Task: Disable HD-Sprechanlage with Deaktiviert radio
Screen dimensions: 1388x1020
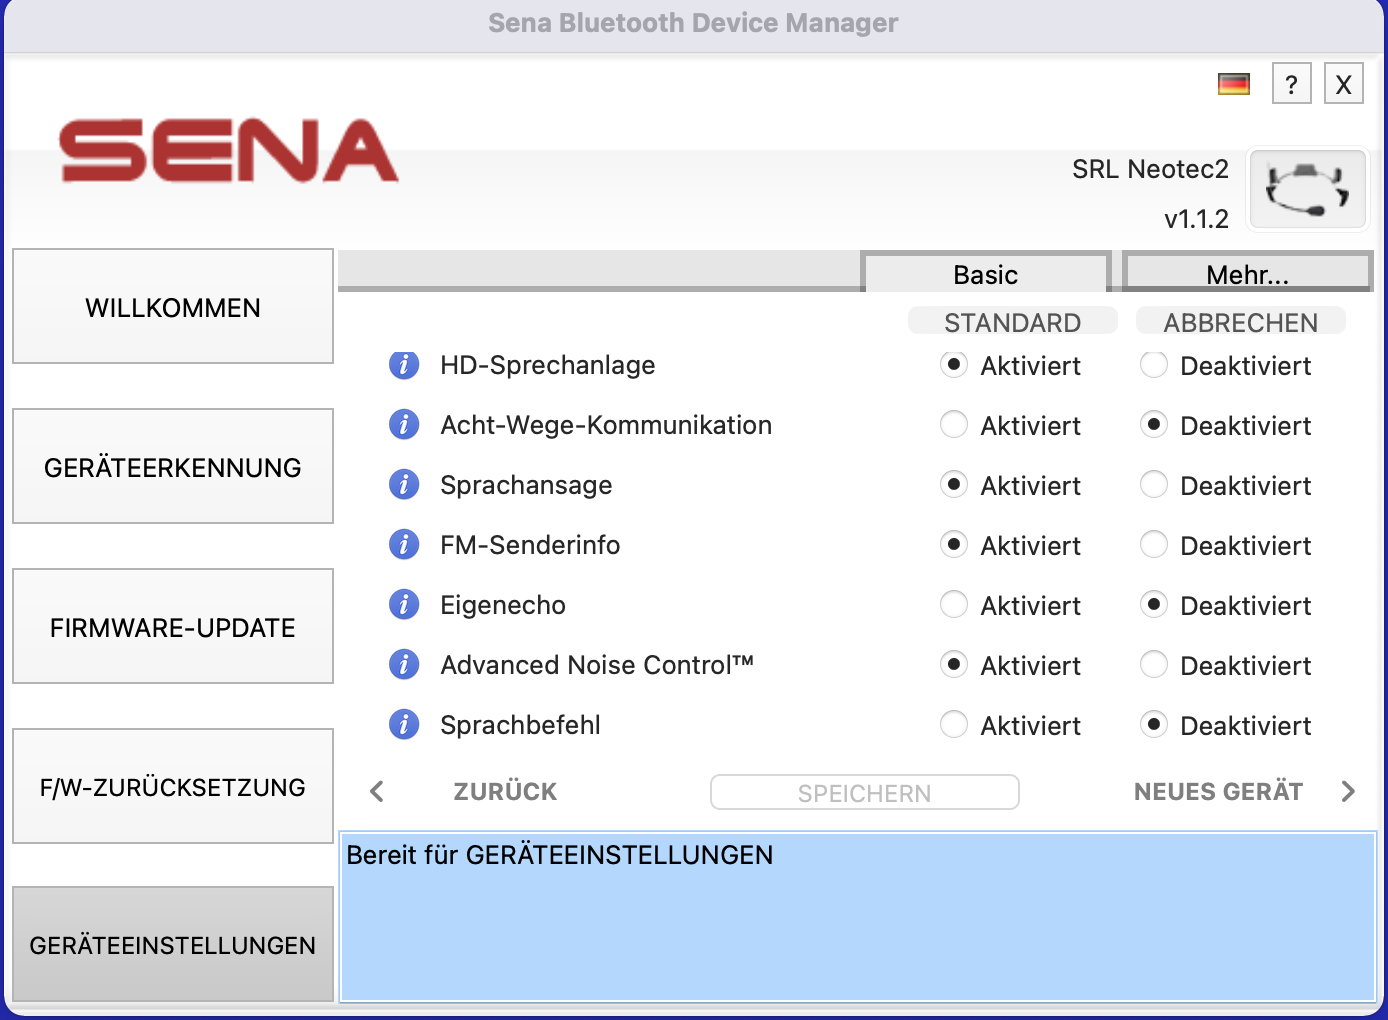Action: 1154,365
